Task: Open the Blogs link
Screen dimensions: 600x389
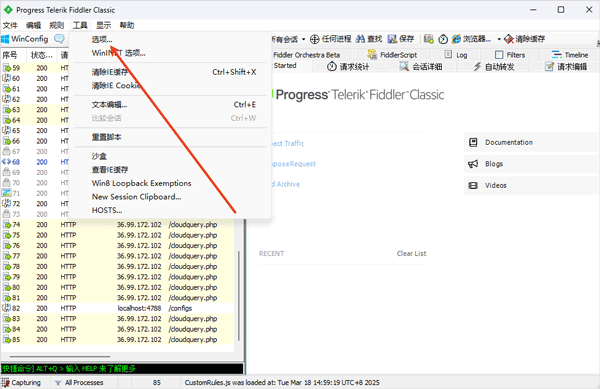Action: [494, 164]
